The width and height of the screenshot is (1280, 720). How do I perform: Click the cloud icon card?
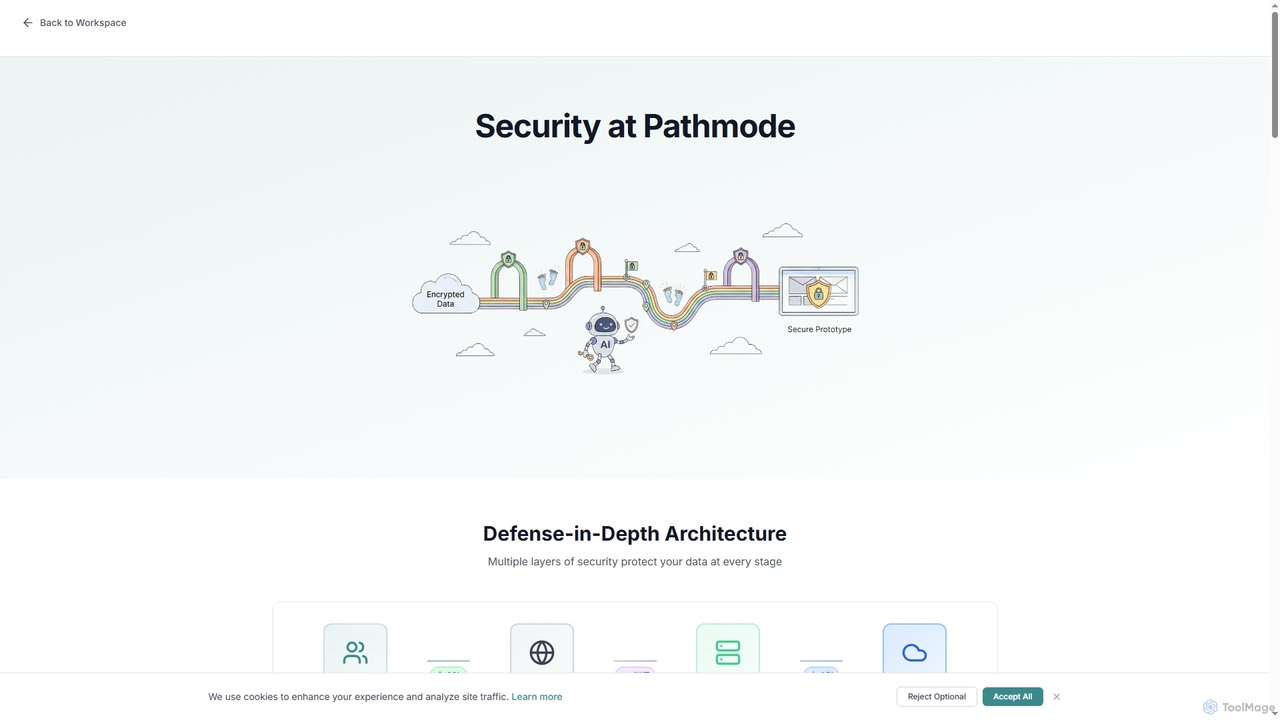914,649
